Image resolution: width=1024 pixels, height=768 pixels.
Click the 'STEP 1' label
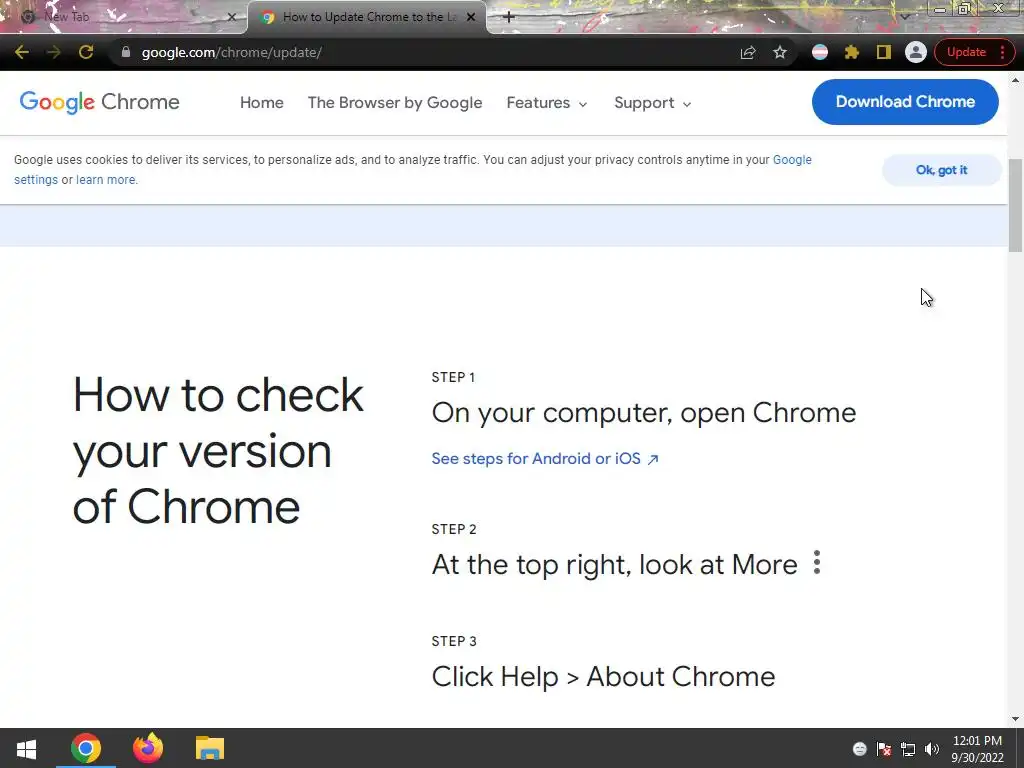click(453, 377)
